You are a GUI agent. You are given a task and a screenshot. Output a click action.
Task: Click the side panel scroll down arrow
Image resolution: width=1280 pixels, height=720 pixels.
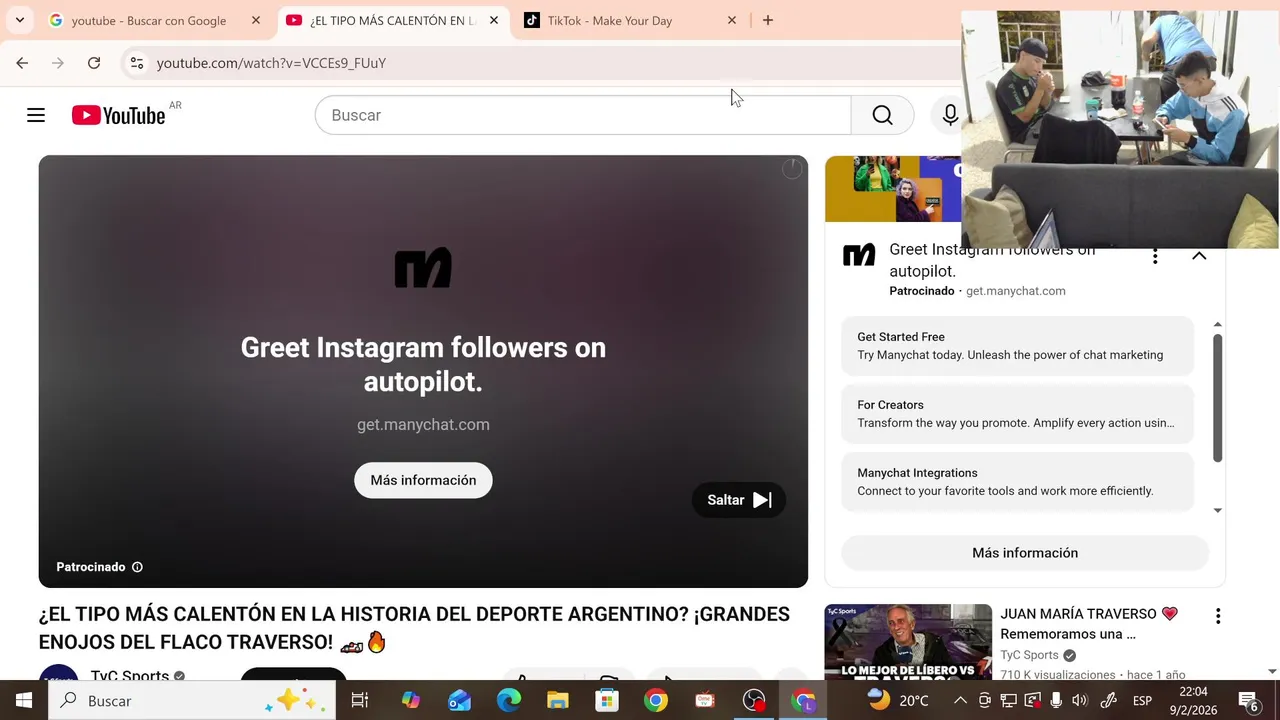1217,510
